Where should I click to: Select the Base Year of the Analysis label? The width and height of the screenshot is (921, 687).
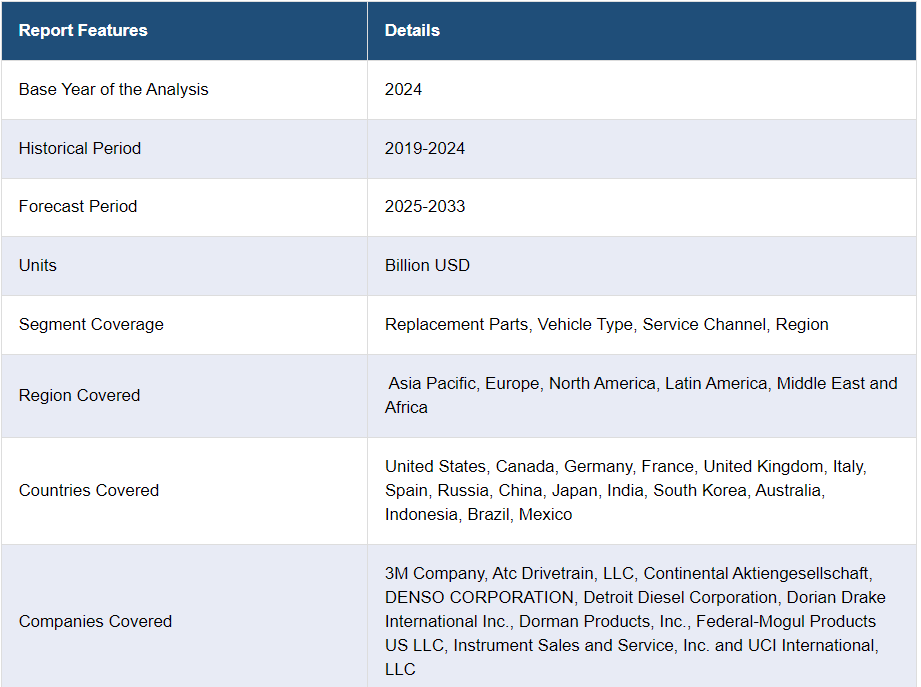[113, 89]
